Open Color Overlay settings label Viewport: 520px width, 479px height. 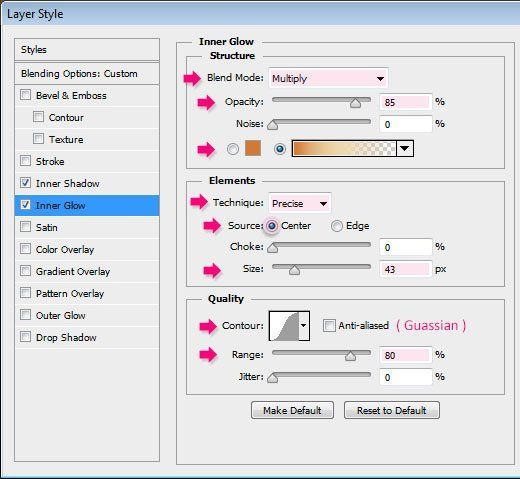65,249
